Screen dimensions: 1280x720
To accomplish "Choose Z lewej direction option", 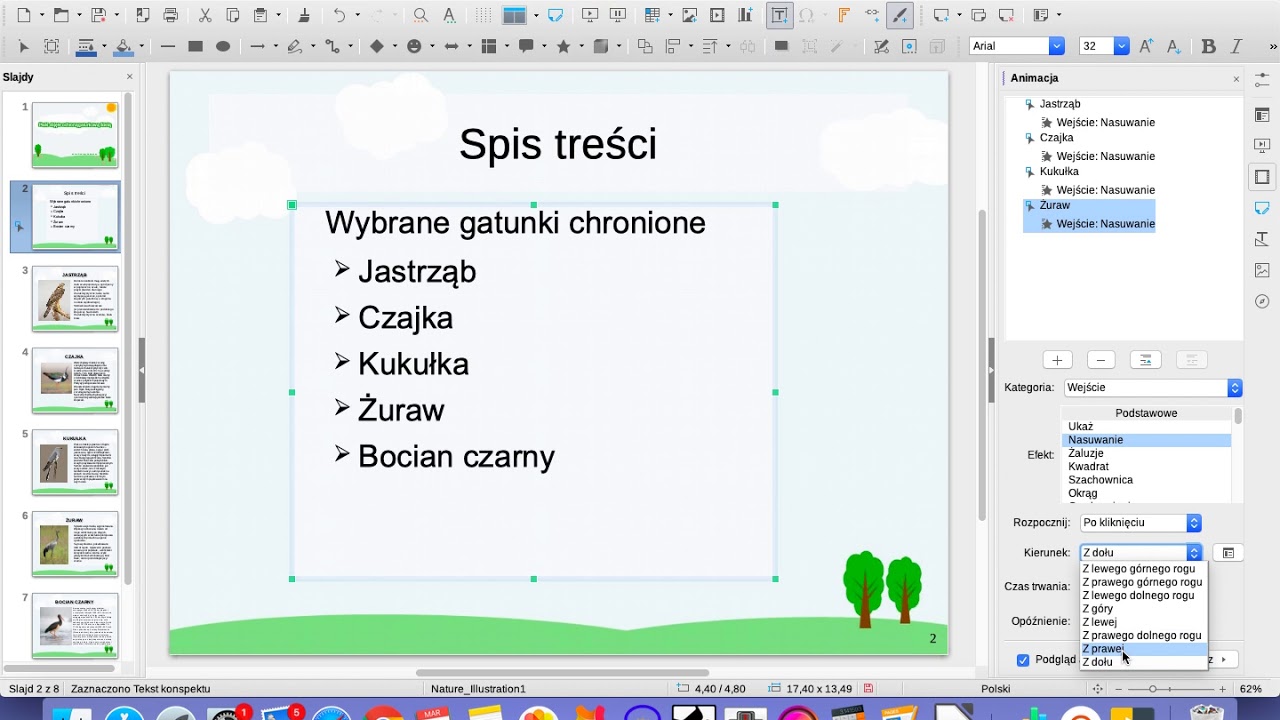I will [1144, 622].
